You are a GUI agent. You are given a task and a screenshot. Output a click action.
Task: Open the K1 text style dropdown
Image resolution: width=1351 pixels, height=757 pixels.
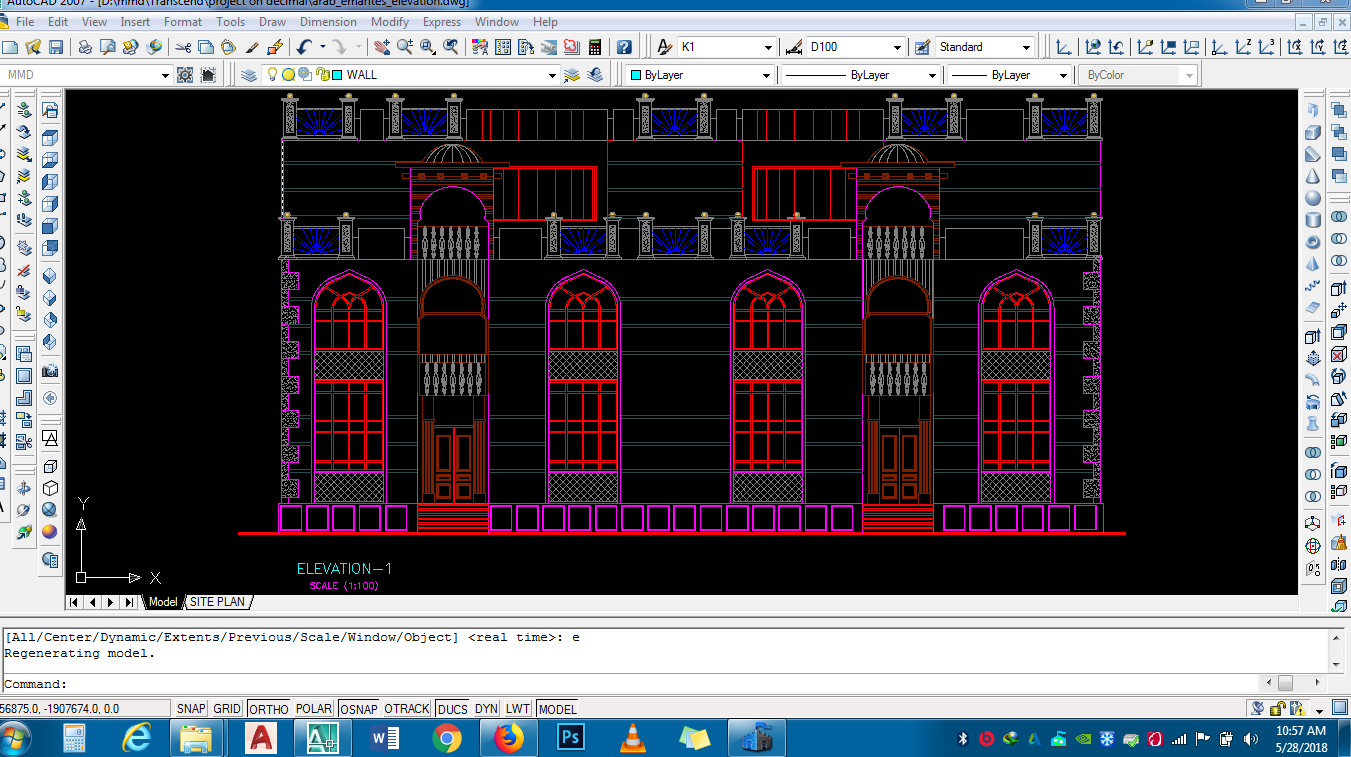(x=768, y=47)
